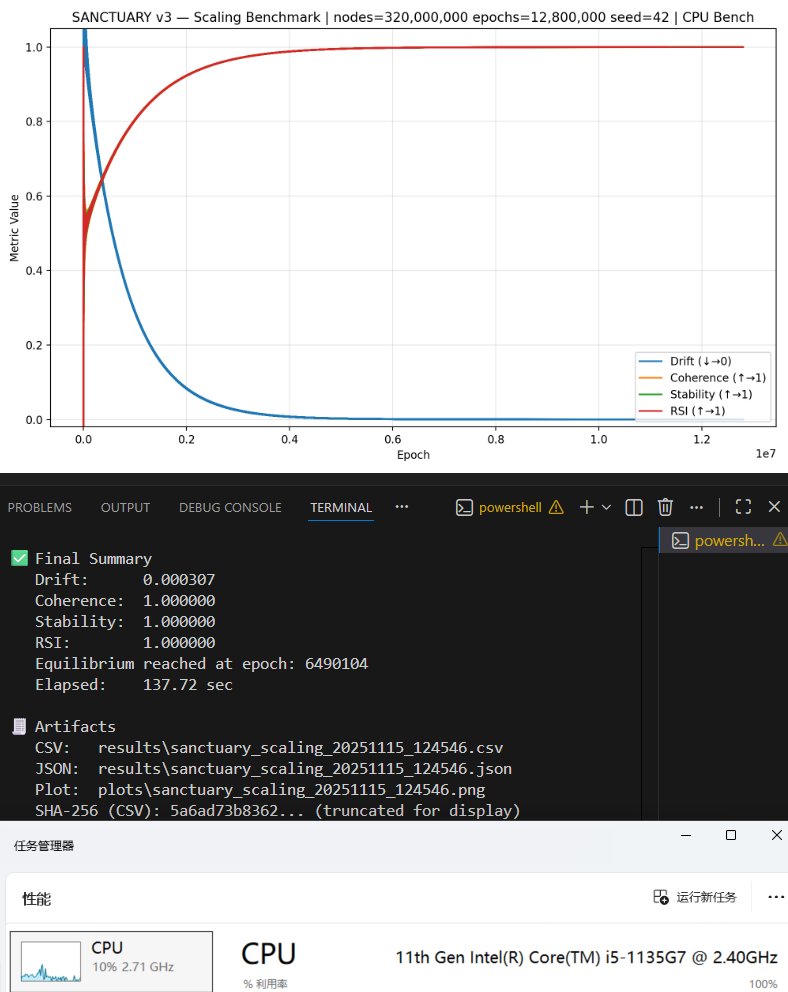Screen dimensions: 788x992
Task: Click the Drift blue legend line
Action: pos(650,361)
